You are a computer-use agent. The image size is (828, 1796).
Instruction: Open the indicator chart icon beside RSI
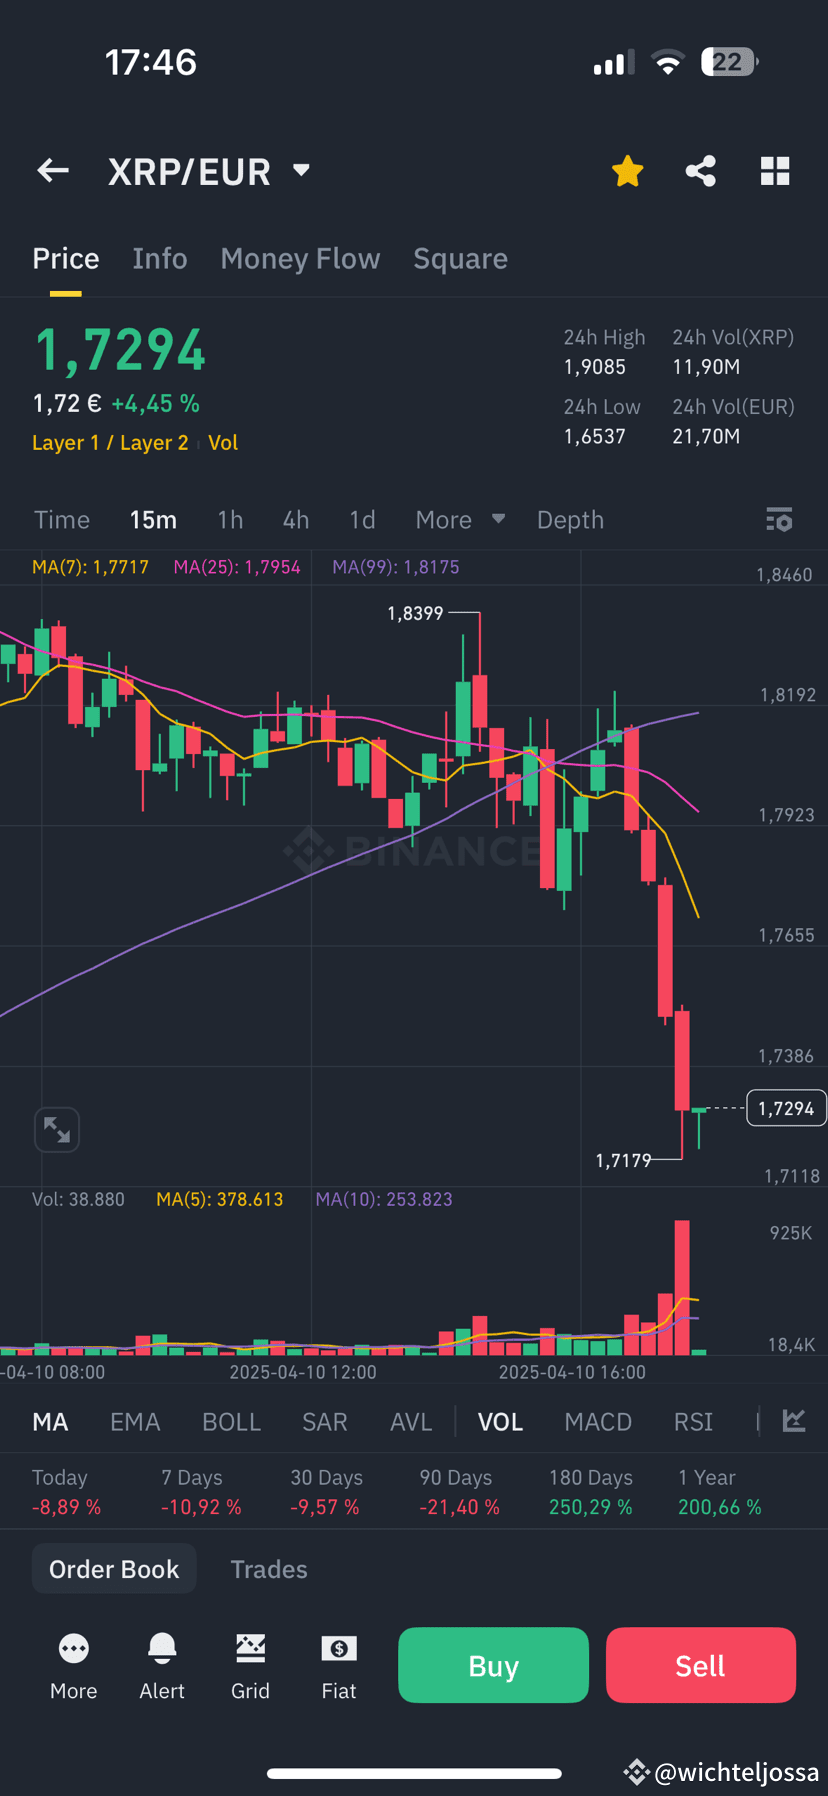coord(793,1421)
